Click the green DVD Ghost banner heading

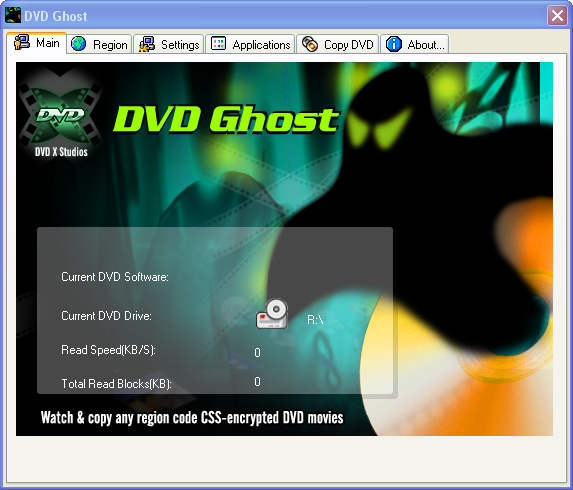(x=226, y=118)
